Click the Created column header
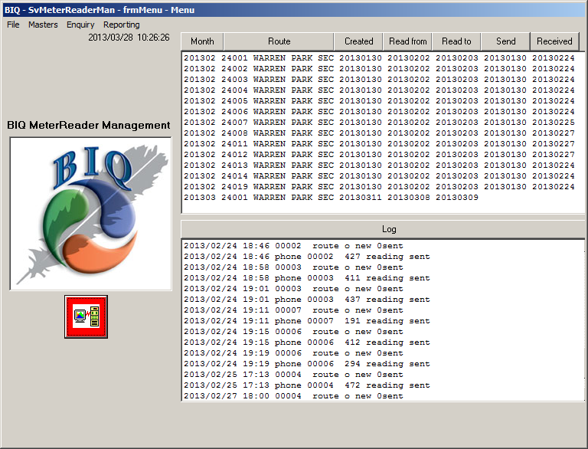 pyautogui.click(x=358, y=41)
